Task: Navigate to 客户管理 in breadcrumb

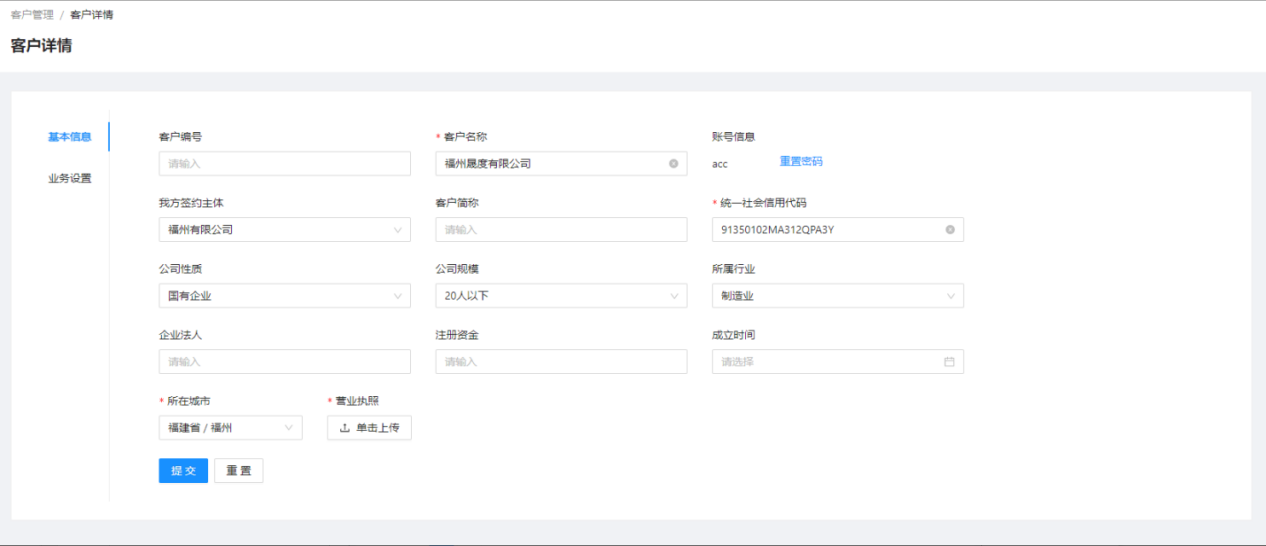Action: tap(32, 15)
